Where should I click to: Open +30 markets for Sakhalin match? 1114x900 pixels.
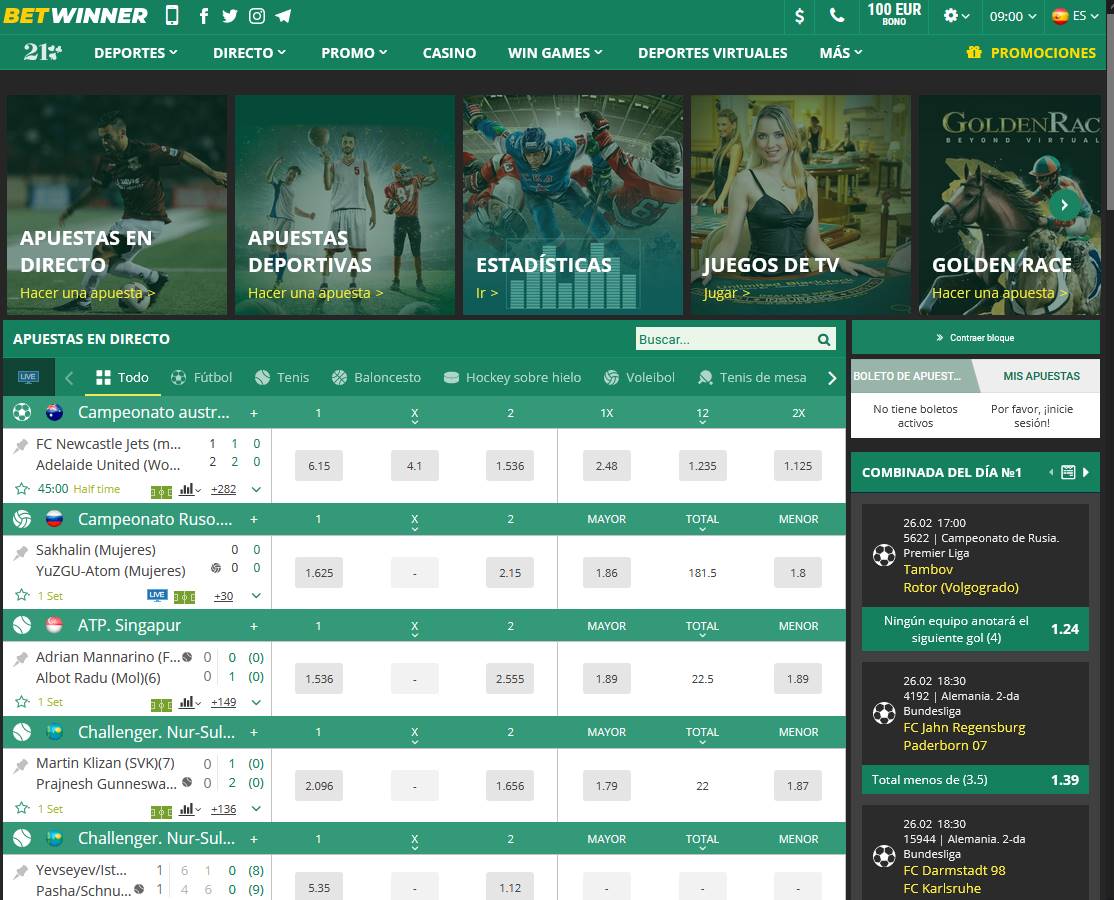coord(223,596)
